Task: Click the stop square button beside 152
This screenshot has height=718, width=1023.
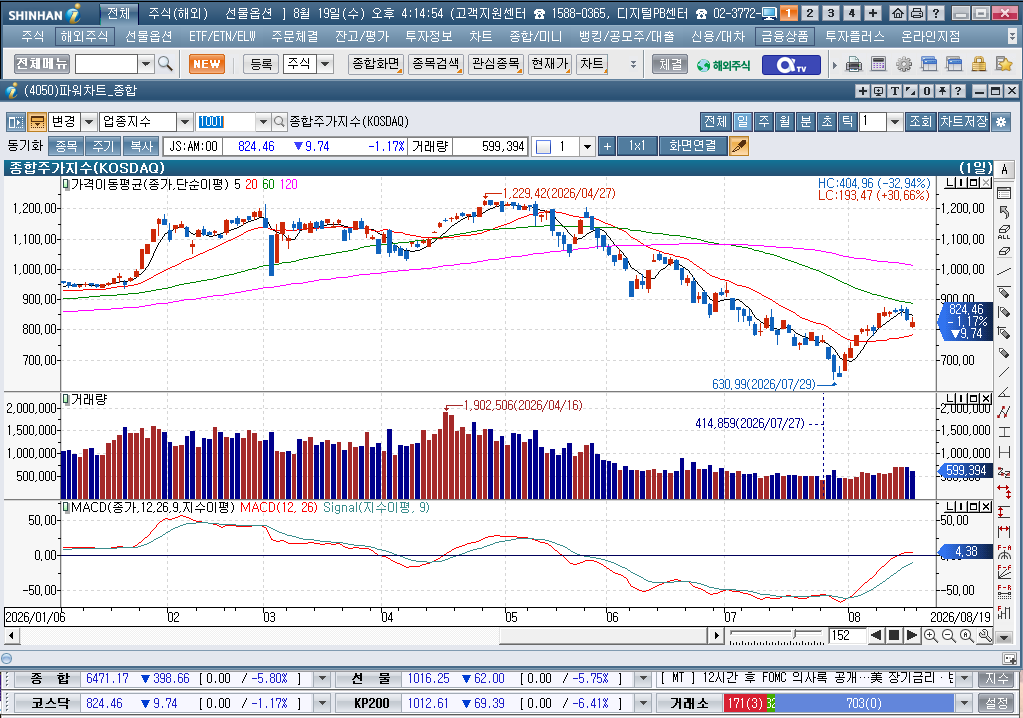Action: point(894,635)
